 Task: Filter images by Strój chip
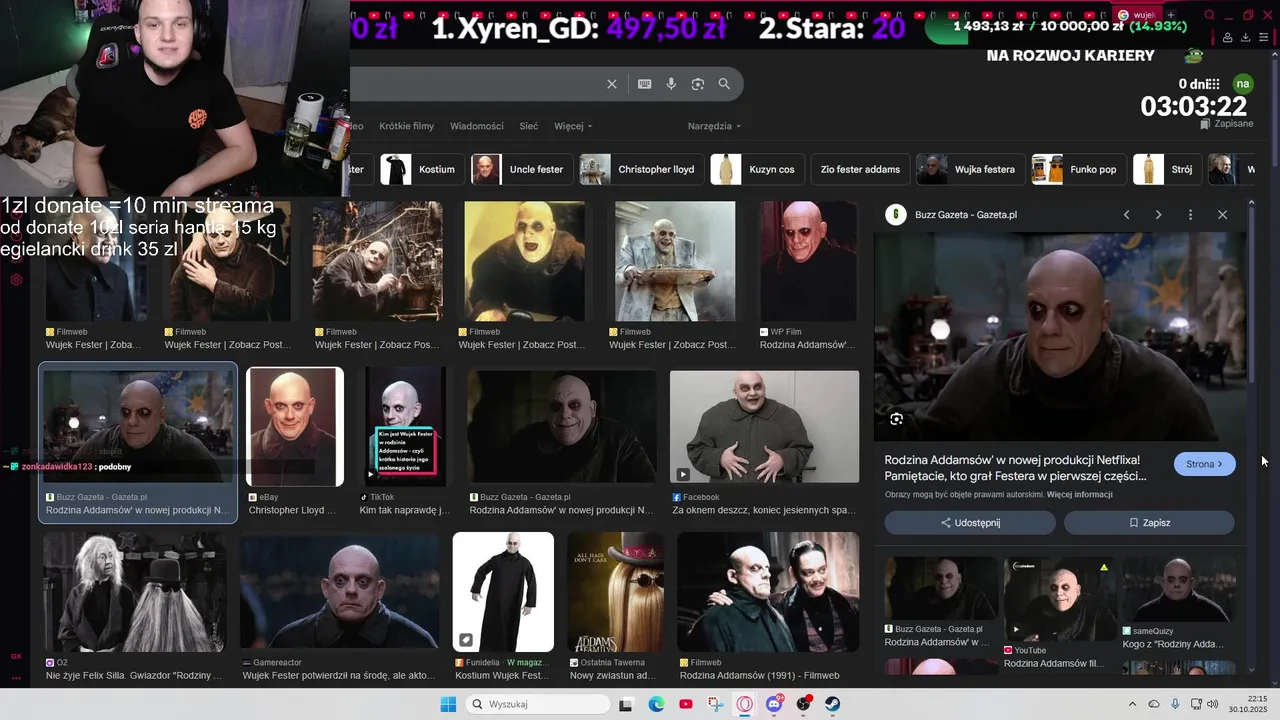coord(1166,169)
